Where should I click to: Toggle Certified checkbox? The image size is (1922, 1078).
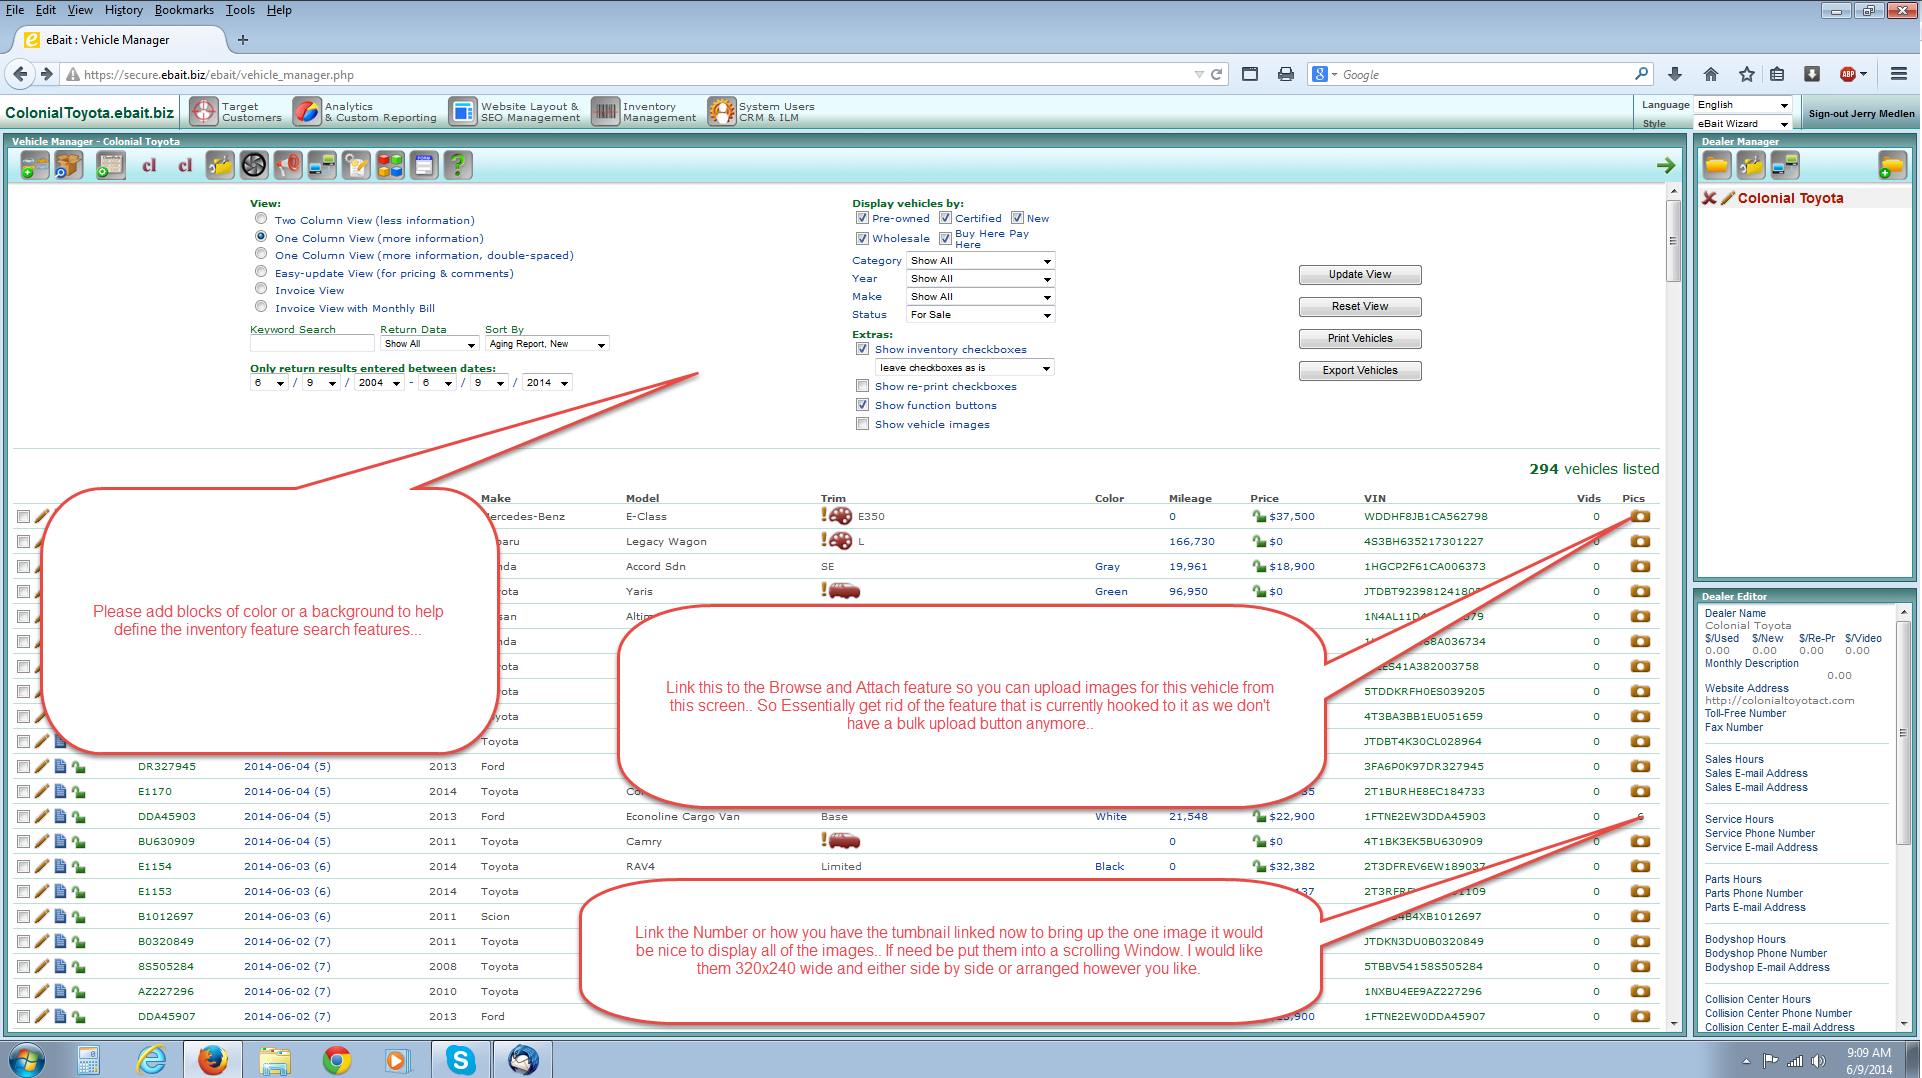(945, 218)
